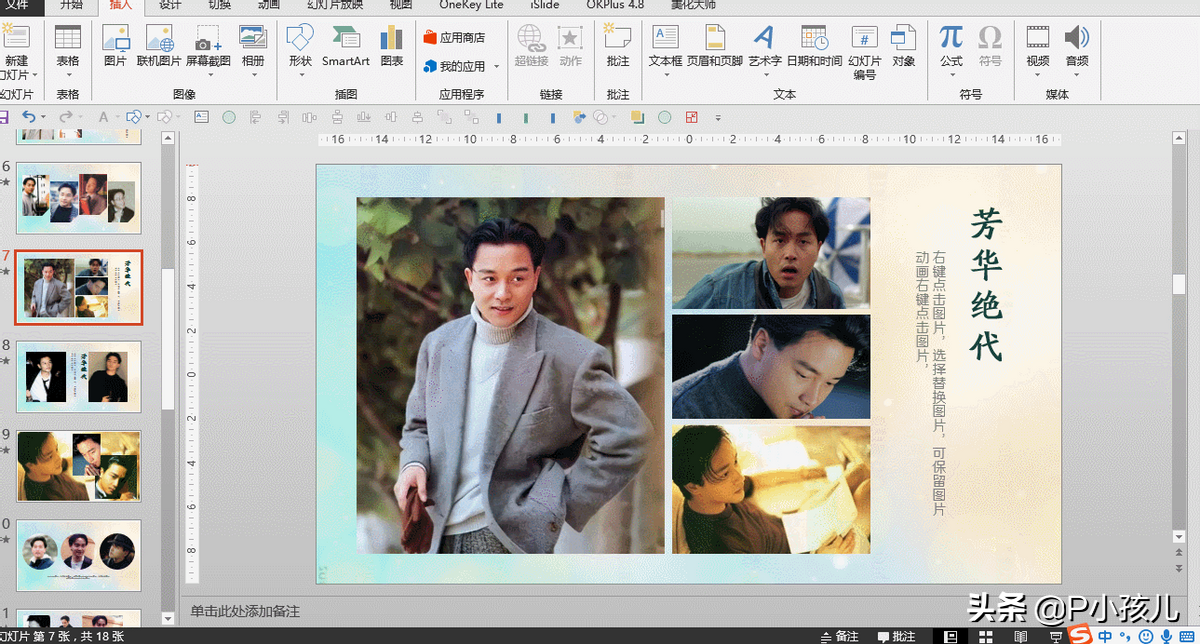Expand the font color A dropdown
The width and height of the screenshot is (1200, 644).
[x=116, y=118]
